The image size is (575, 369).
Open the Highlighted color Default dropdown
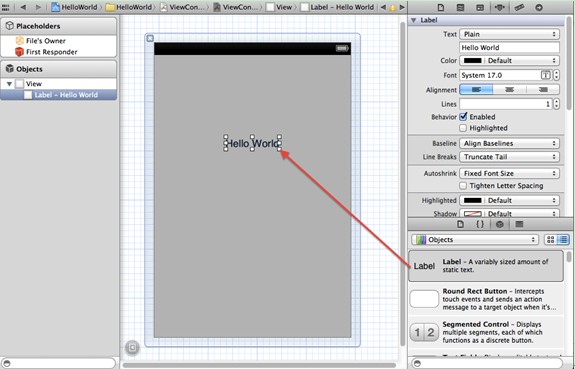click(509, 201)
